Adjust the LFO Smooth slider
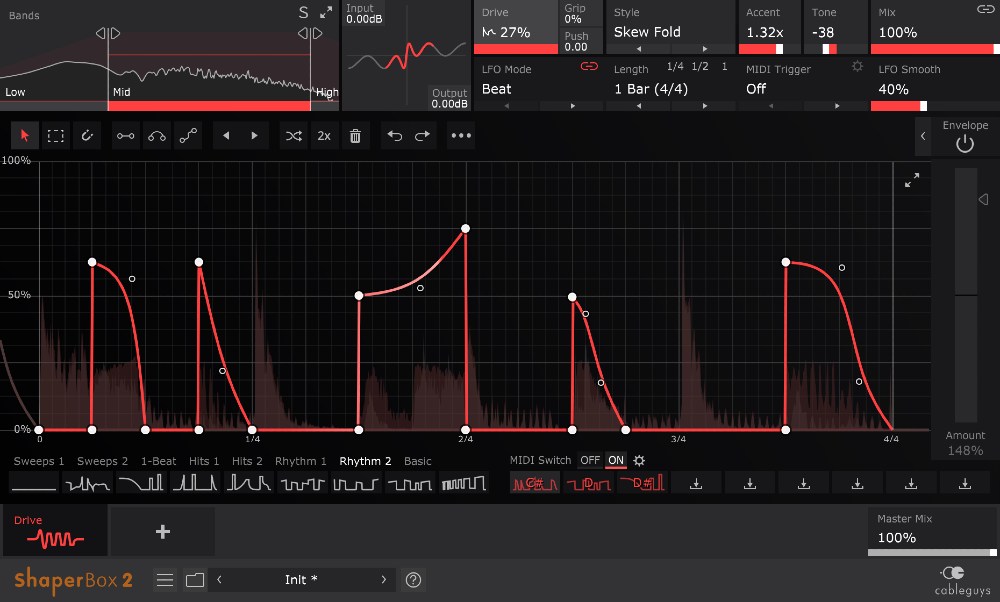Viewport: 1000px width, 602px height. pos(934,106)
